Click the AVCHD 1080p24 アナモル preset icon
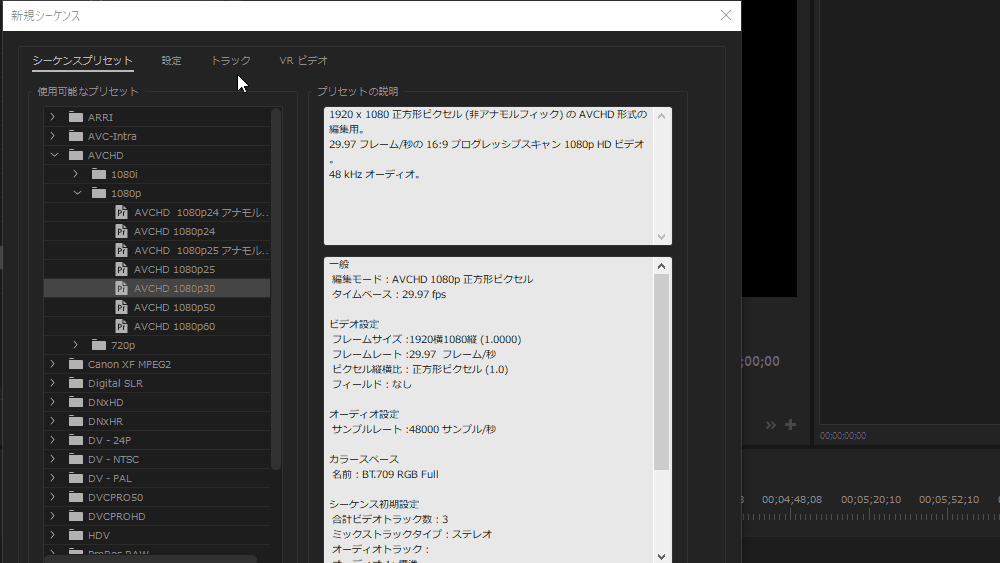Image resolution: width=1000 pixels, height=563 pixels. click(121, 212)
